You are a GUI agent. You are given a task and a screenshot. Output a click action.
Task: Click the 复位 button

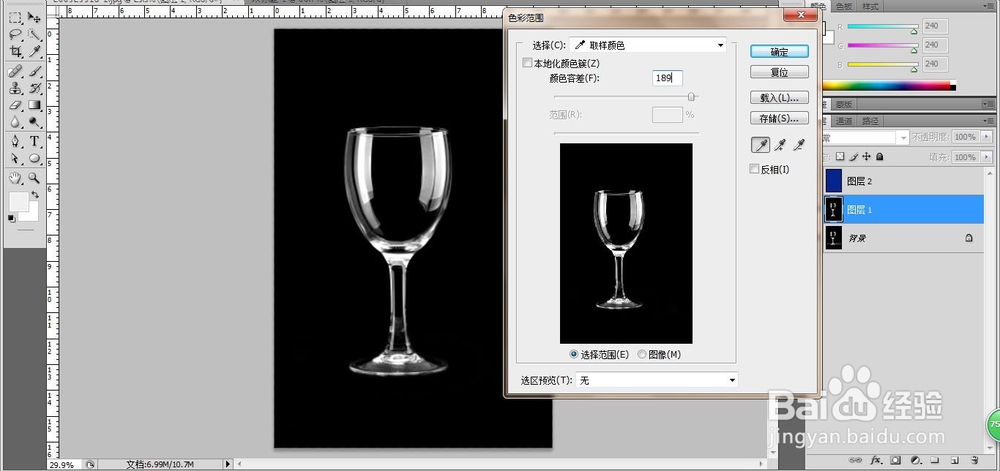[779, 72]
